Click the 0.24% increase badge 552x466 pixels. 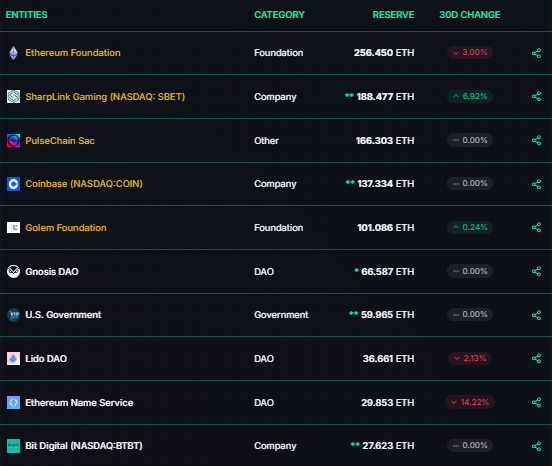(470, 227)
